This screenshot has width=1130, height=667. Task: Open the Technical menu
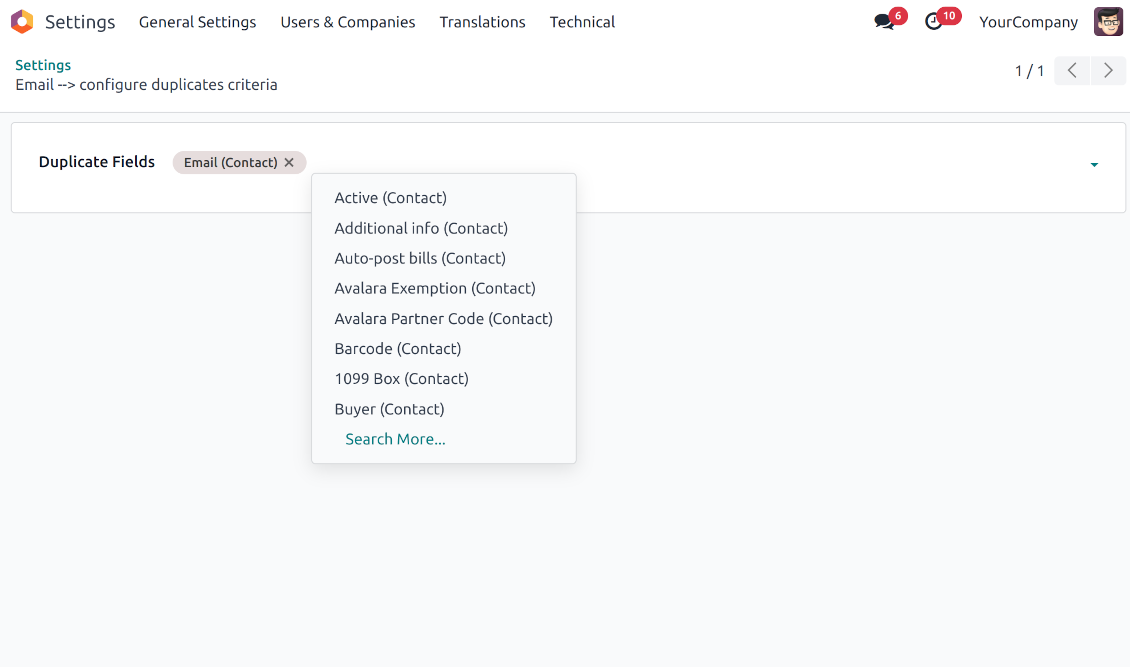582,22
